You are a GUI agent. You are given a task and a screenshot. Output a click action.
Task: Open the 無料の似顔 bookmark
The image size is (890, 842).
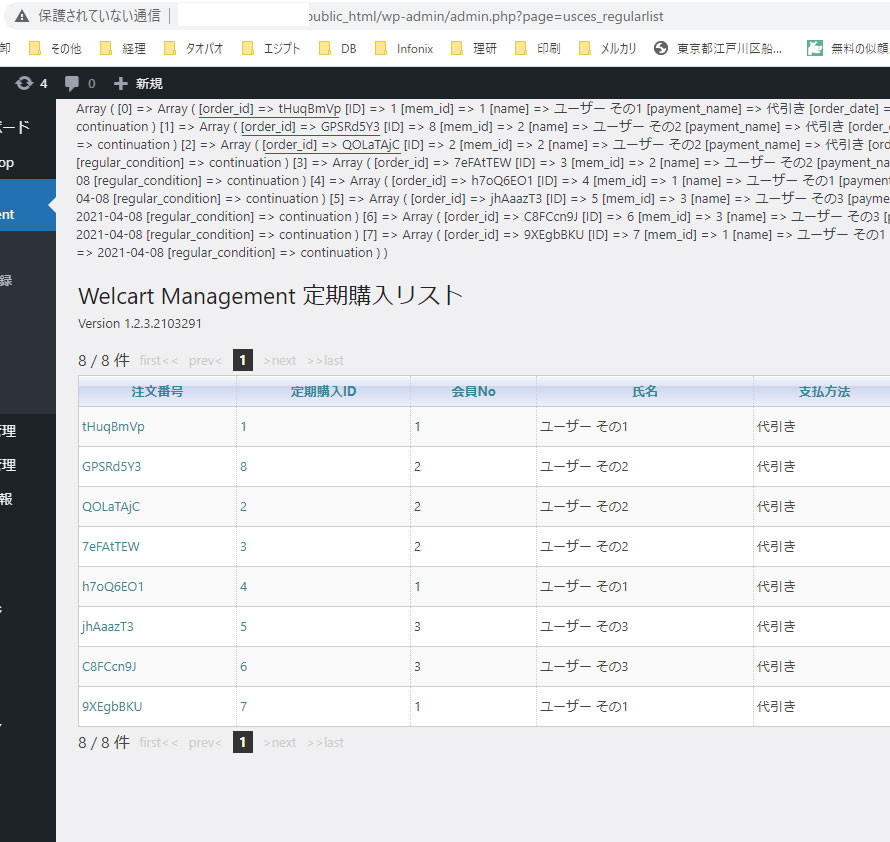point(848,49)
